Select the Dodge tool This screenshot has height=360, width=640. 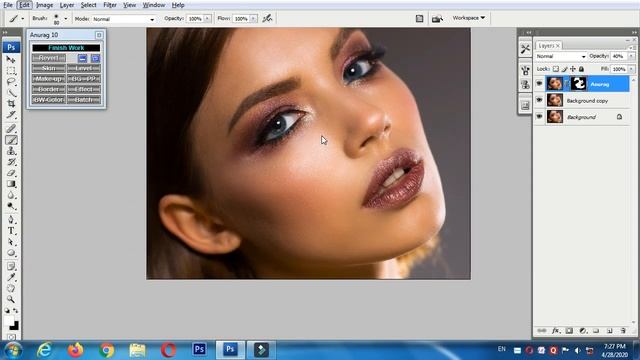11,206
